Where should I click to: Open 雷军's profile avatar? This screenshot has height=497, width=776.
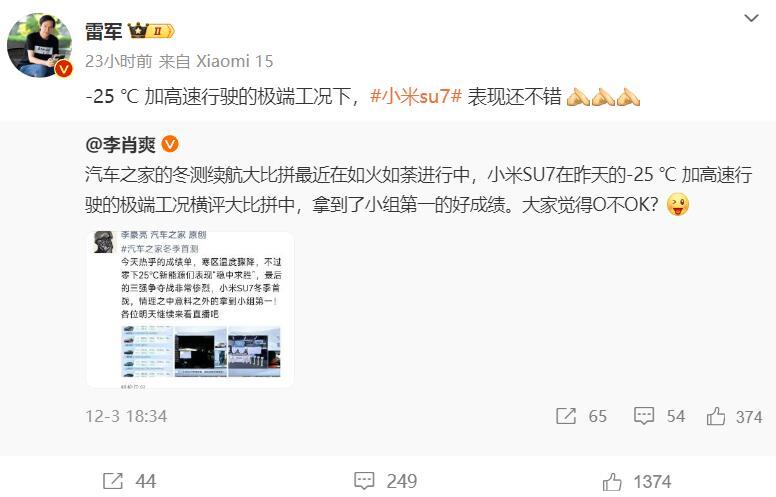[x=40, y=45]
